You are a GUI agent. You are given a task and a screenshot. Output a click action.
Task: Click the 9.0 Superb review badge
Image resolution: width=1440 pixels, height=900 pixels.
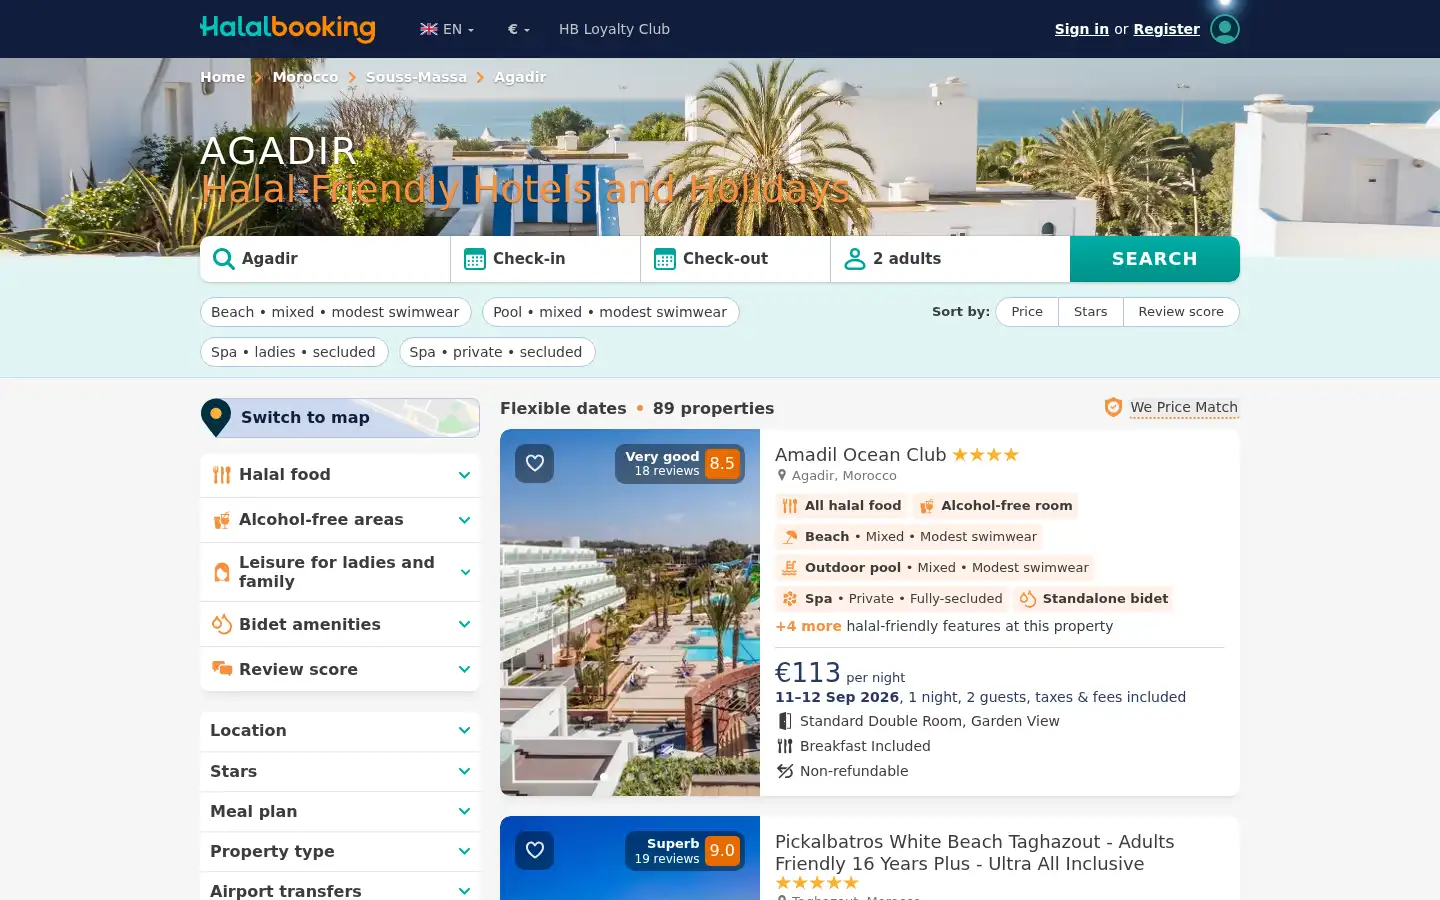click(686, 851)
